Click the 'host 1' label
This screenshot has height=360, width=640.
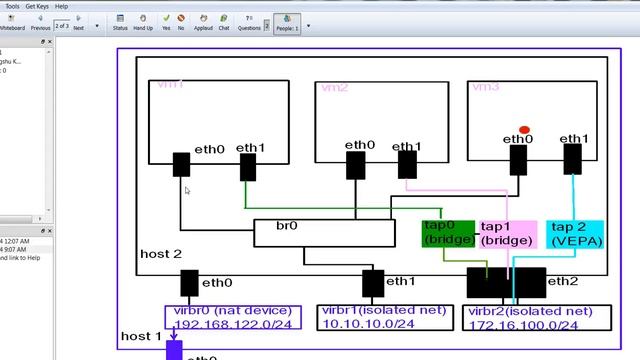tap(141, 336)
